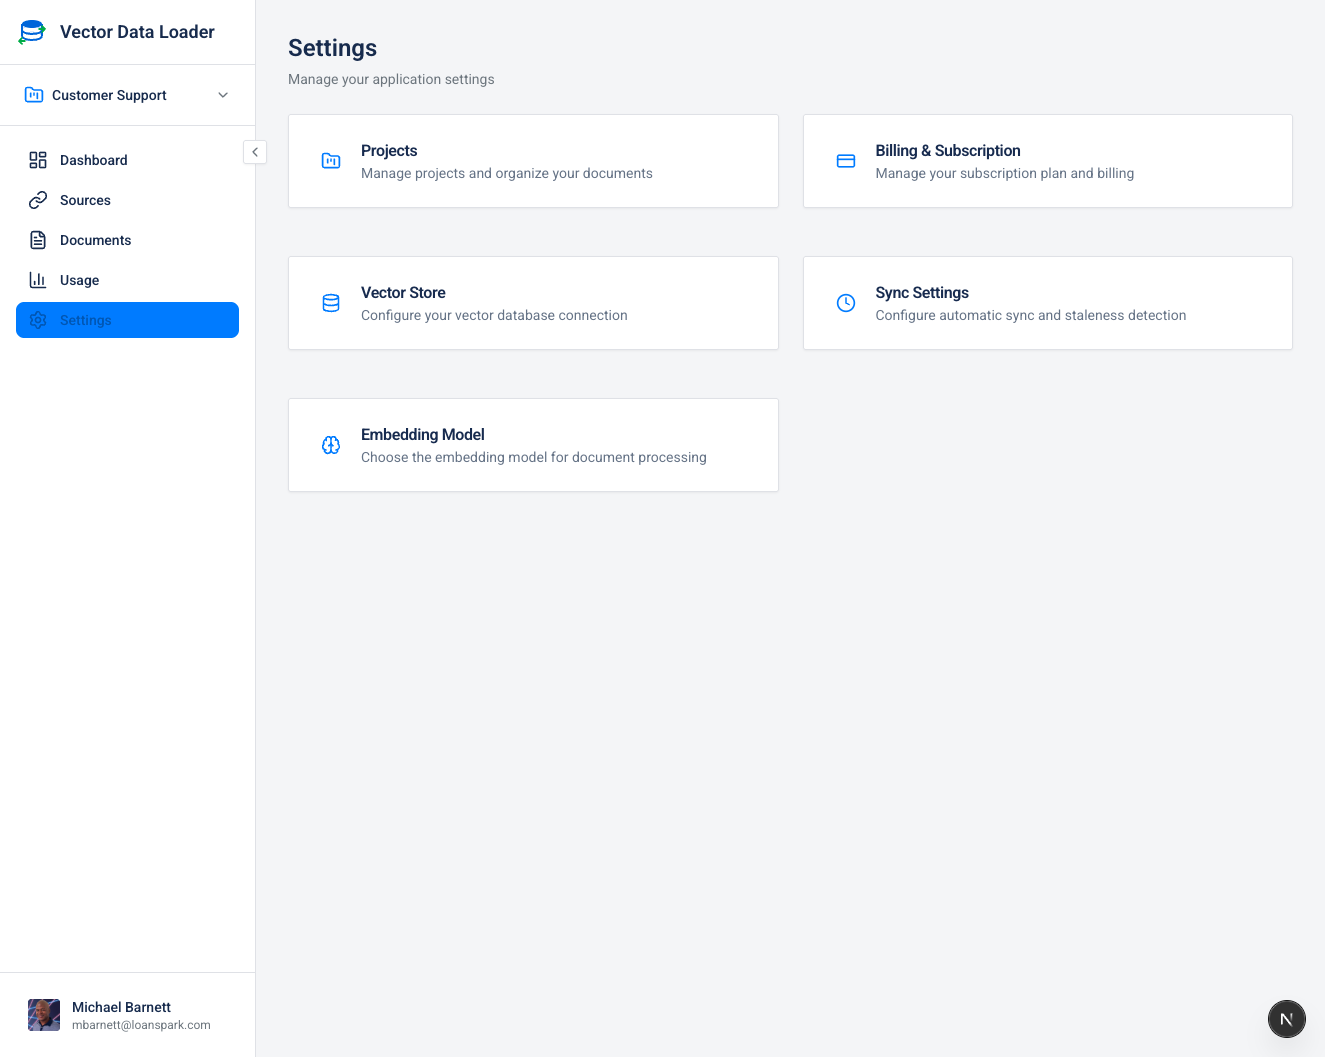Open Billing & Subscription settings
The image size is (1325, 1057).
tap(1047, 160)
